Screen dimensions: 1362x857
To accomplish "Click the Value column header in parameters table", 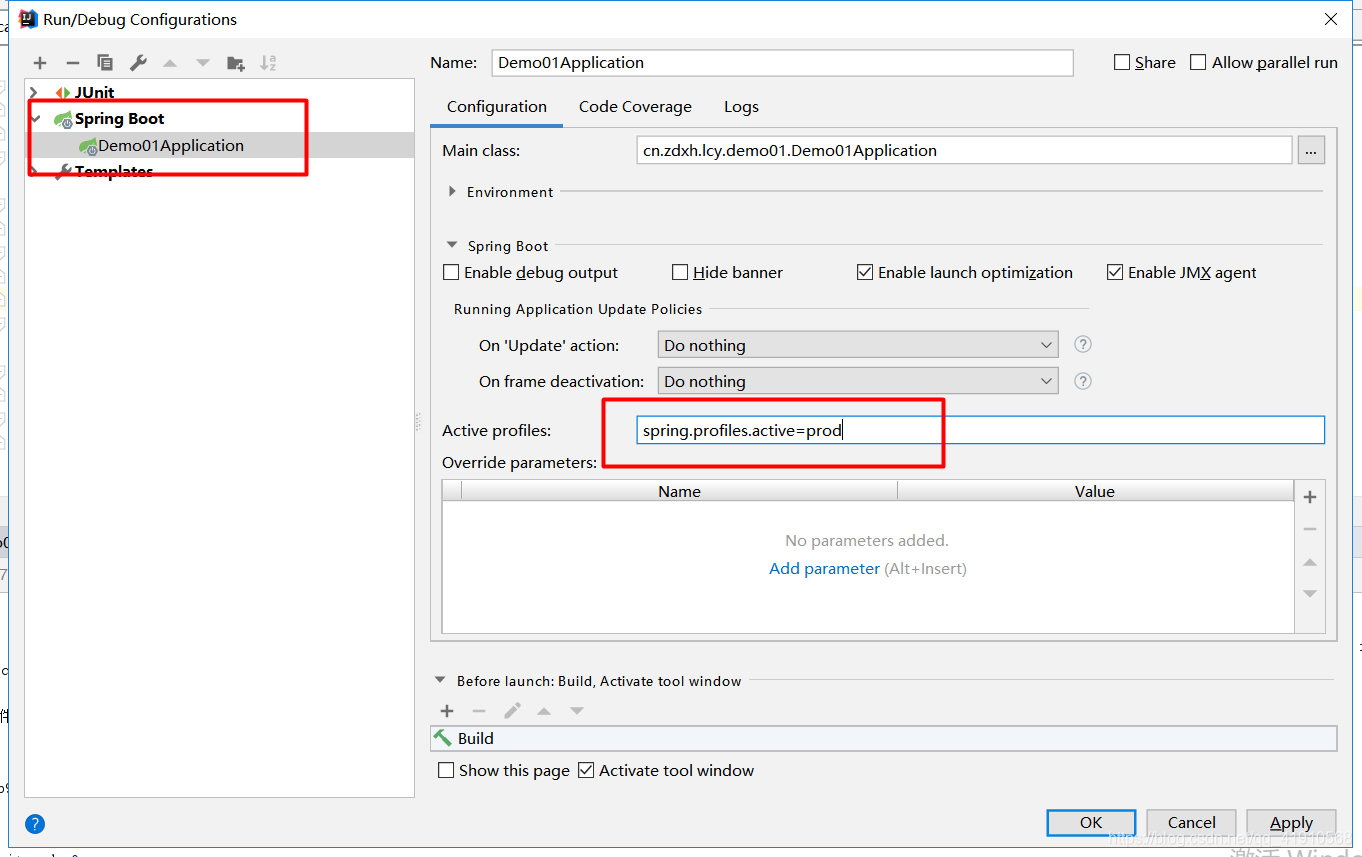I will (1095, 491).
